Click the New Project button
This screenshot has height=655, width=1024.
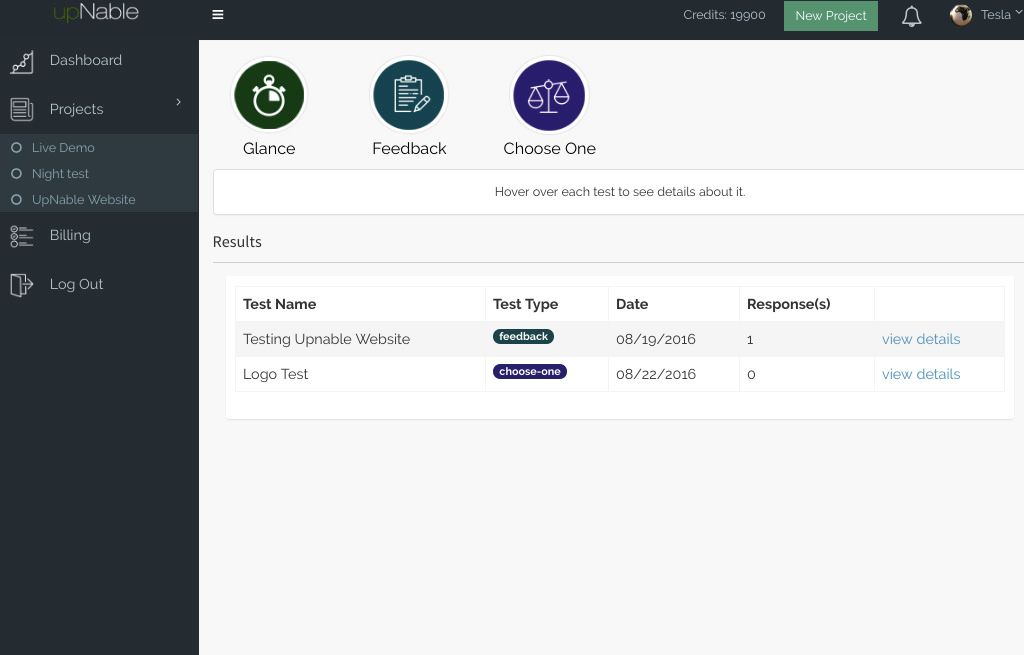point(830,16)
